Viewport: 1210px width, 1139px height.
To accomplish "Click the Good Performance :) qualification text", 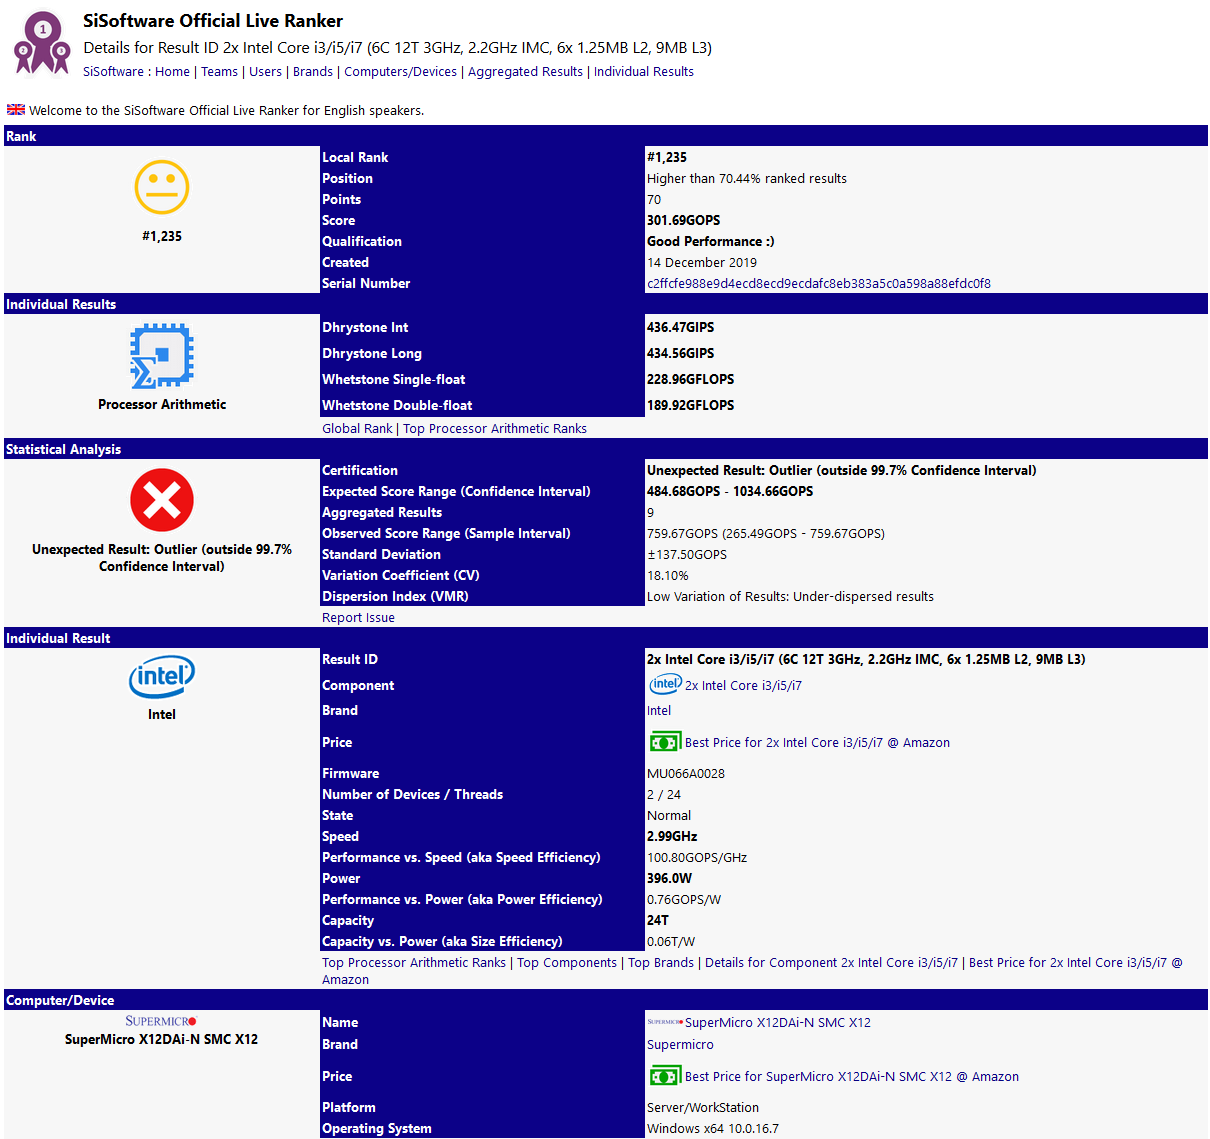I will point(711,242).
